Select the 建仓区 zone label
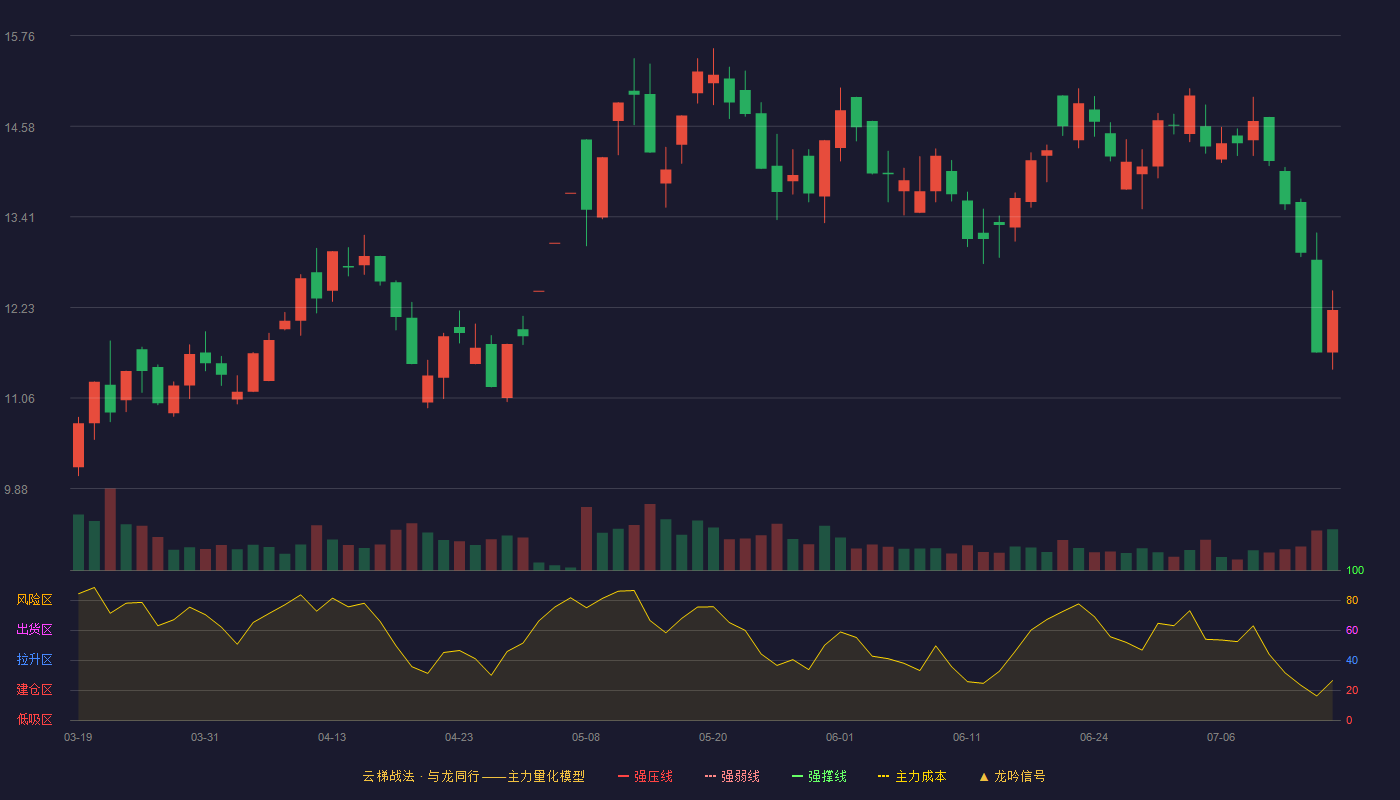The height and width of the screenshot is (800, 1400). pos(34,690)
